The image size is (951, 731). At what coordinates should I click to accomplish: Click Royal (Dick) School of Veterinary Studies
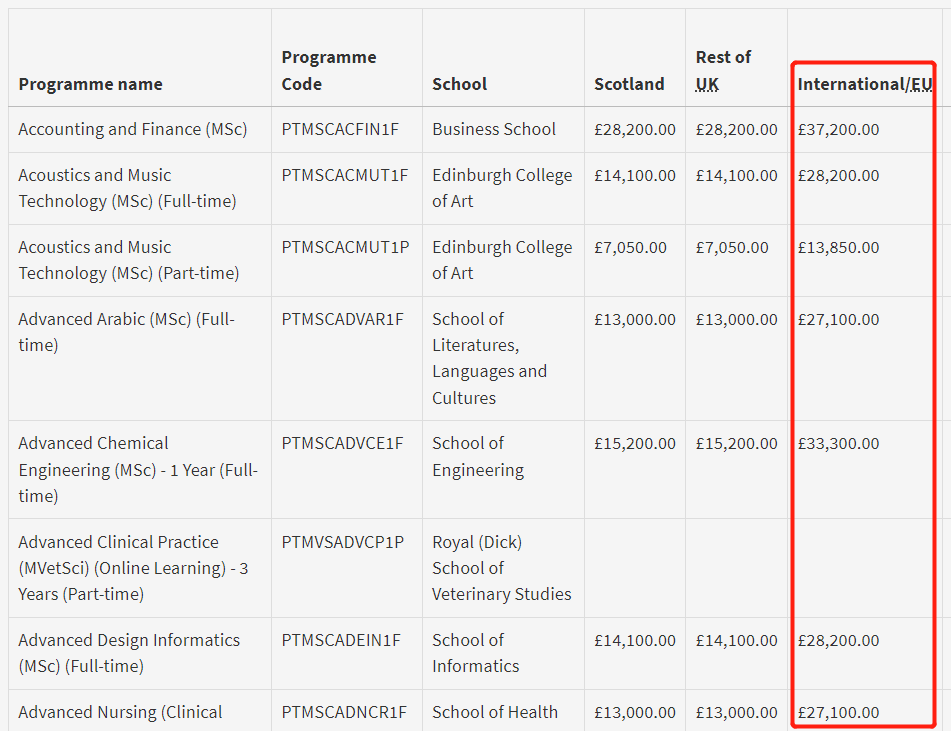click(x=502, y=568)
